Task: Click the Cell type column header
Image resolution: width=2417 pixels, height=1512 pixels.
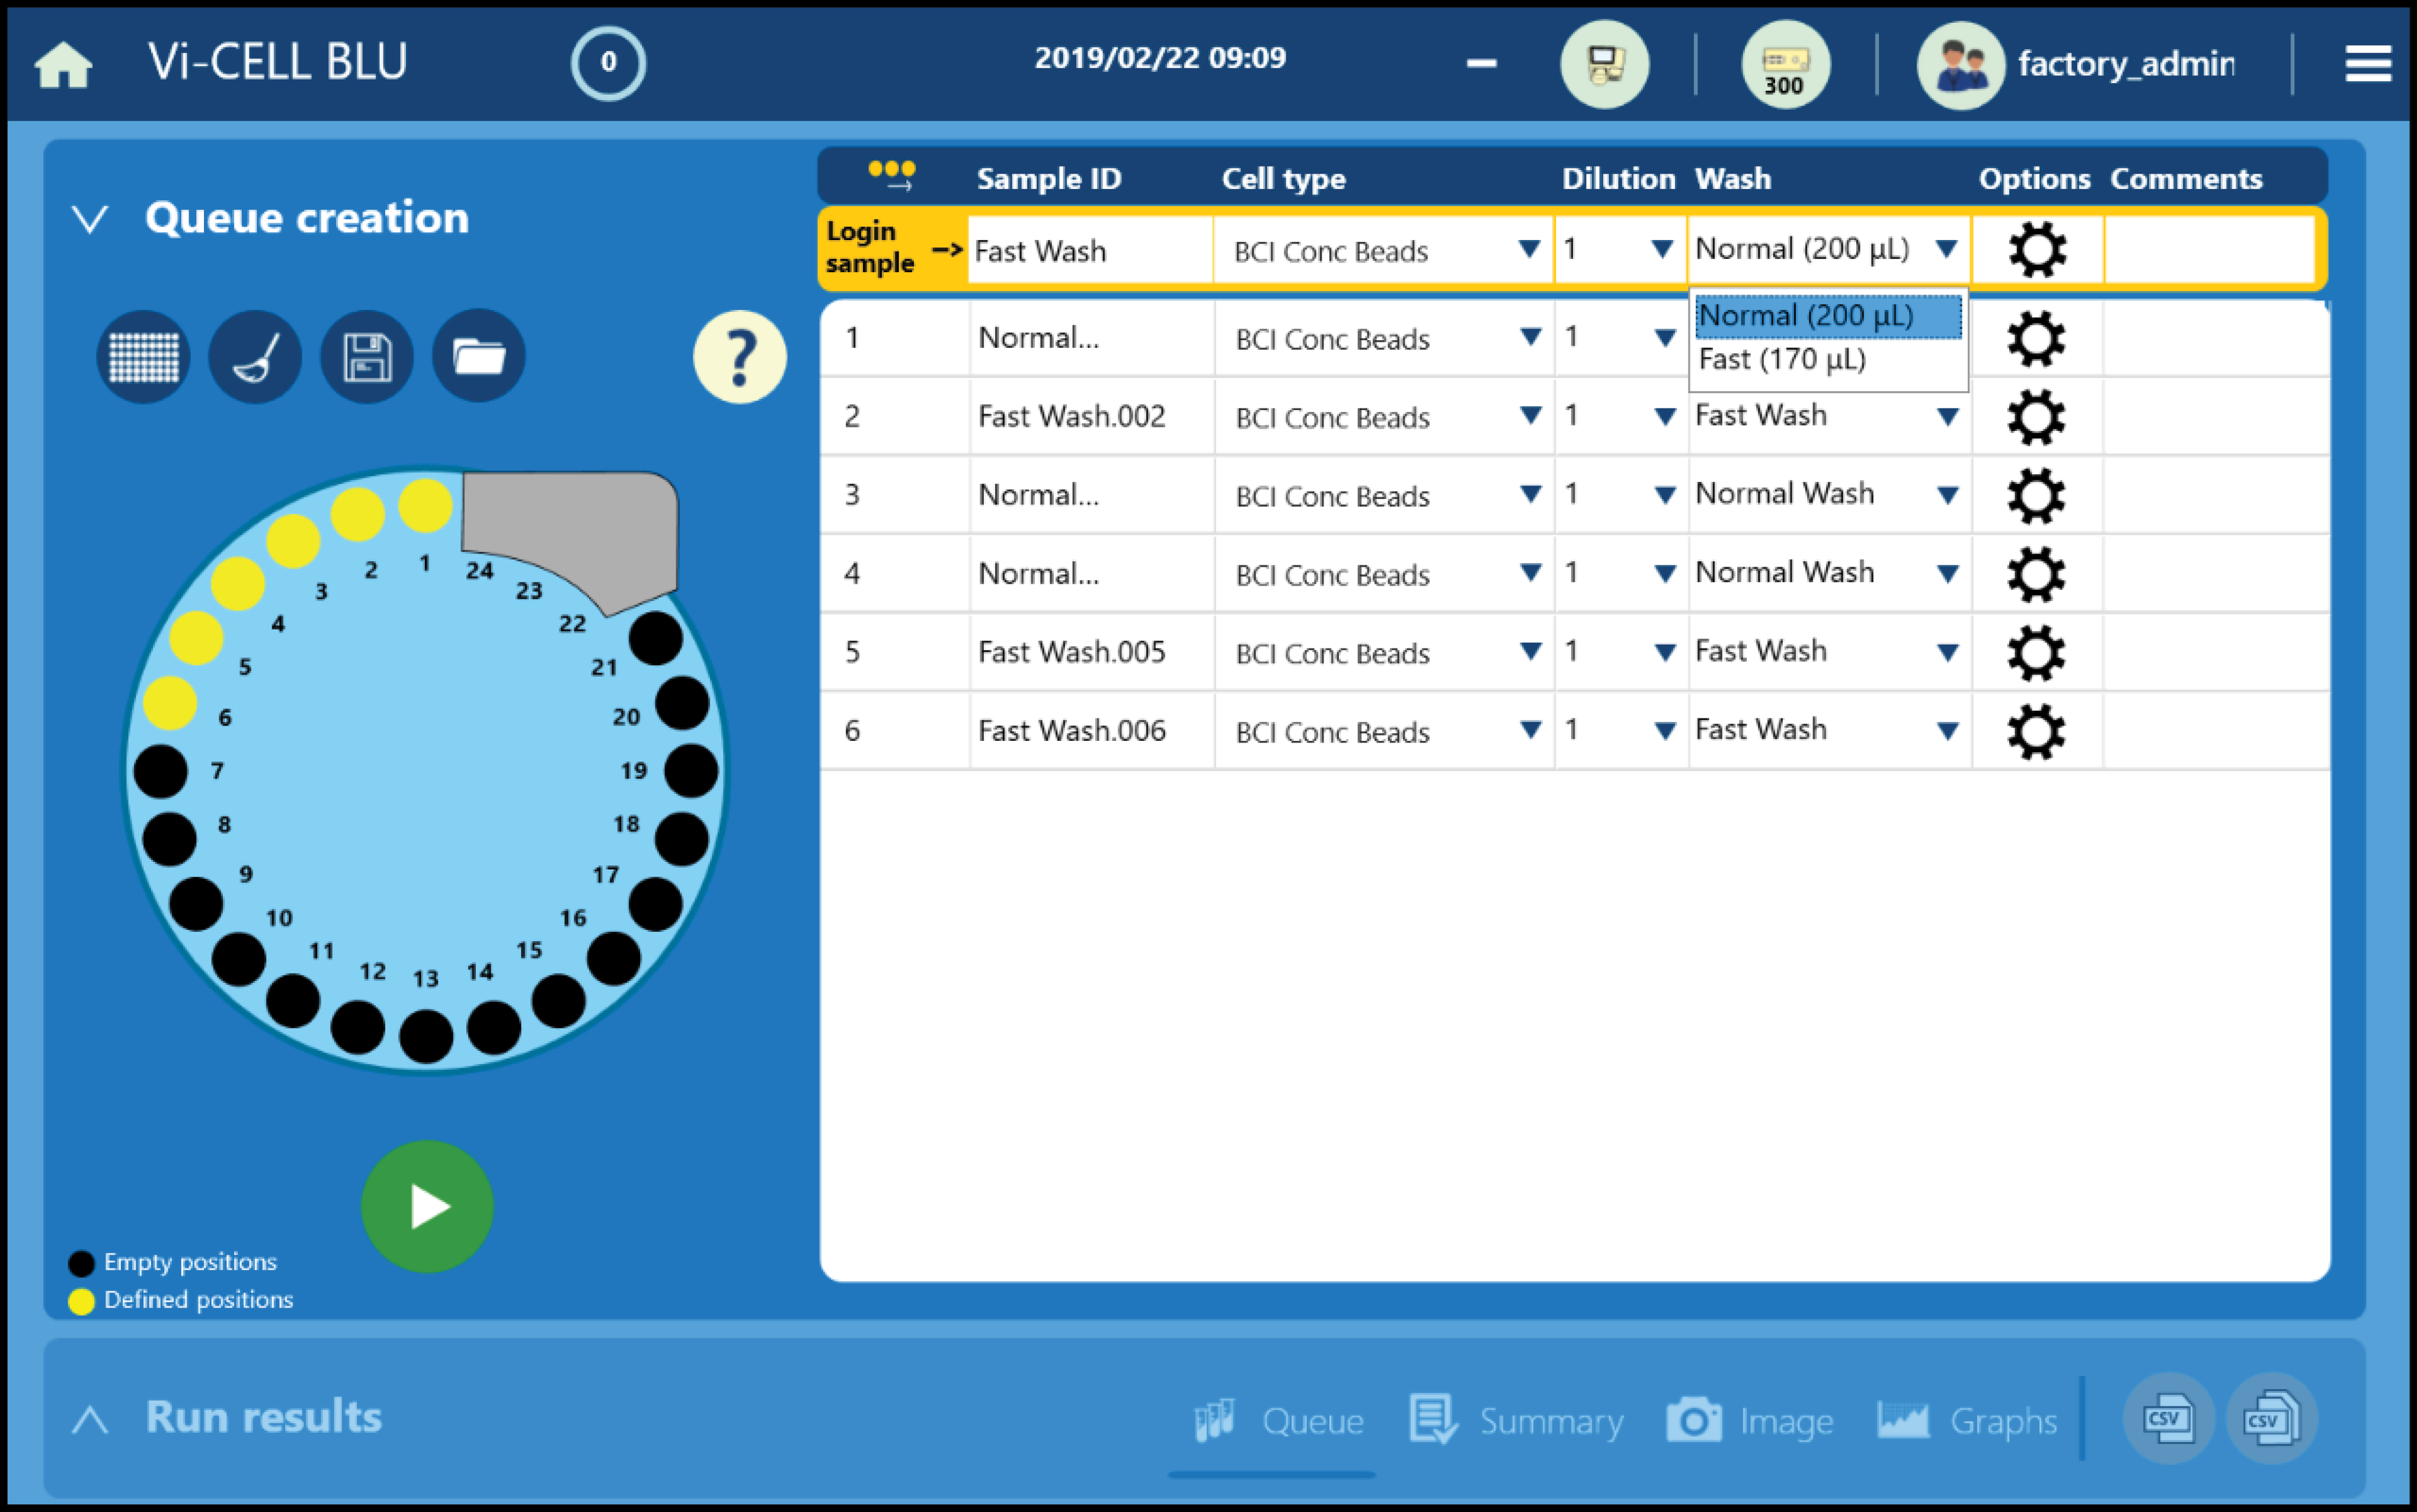Action: [1283, 179]
